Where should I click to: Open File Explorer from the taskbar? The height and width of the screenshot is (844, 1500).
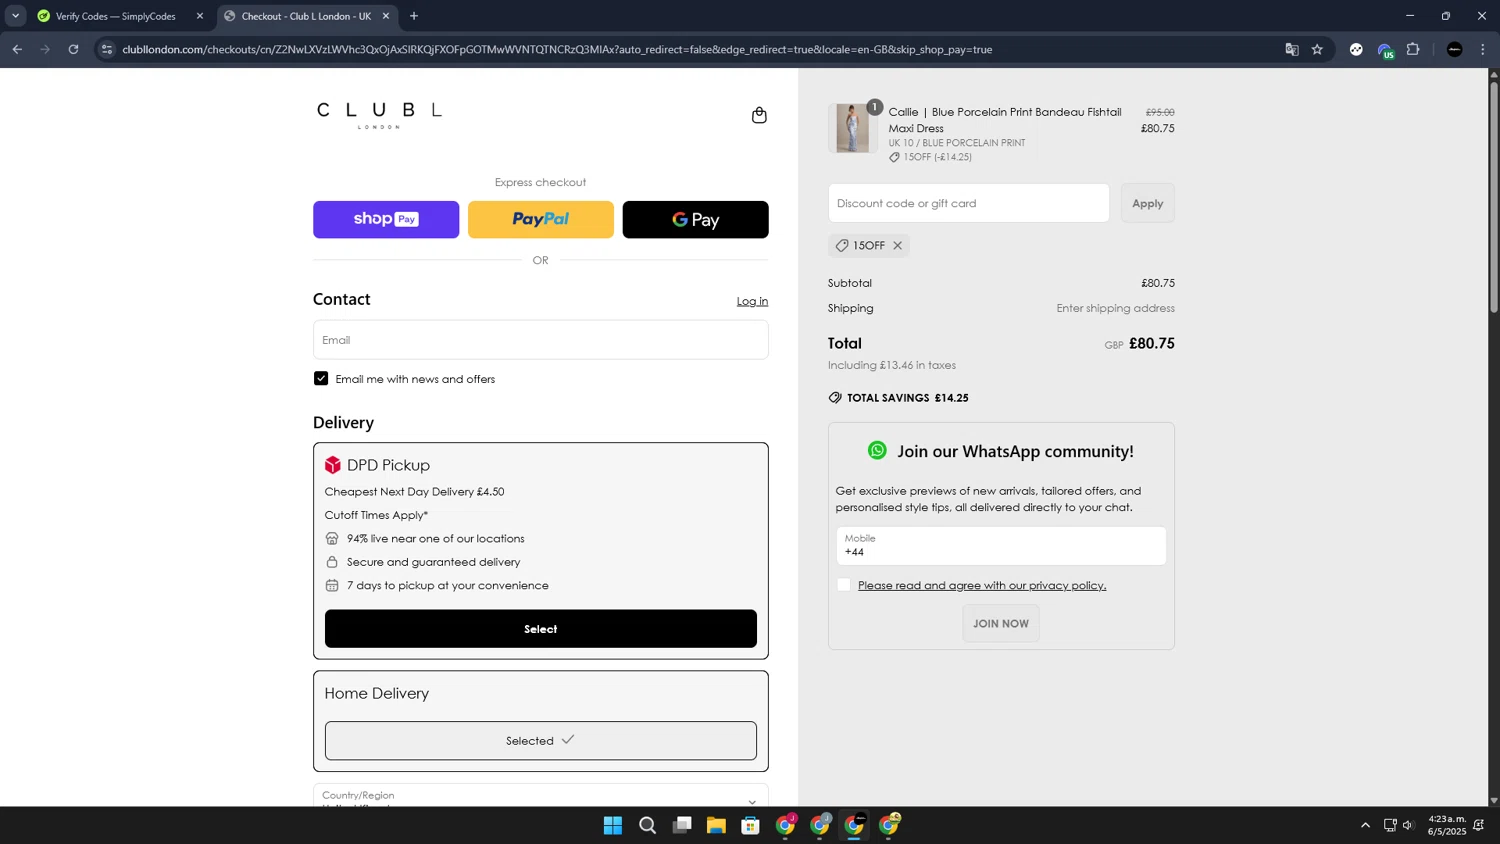(x=716, y=826)
